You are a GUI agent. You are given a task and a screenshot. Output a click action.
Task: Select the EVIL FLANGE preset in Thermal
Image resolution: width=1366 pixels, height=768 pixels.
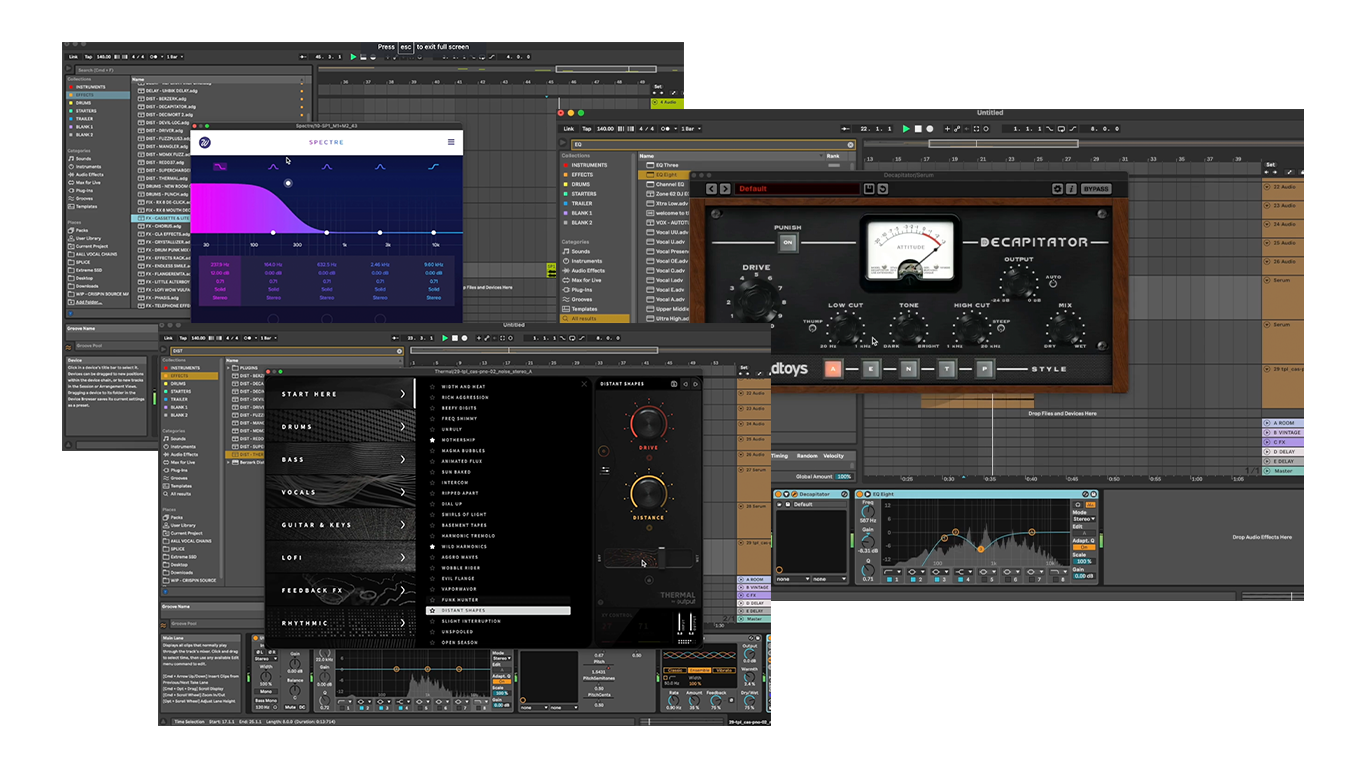[458, 578]
